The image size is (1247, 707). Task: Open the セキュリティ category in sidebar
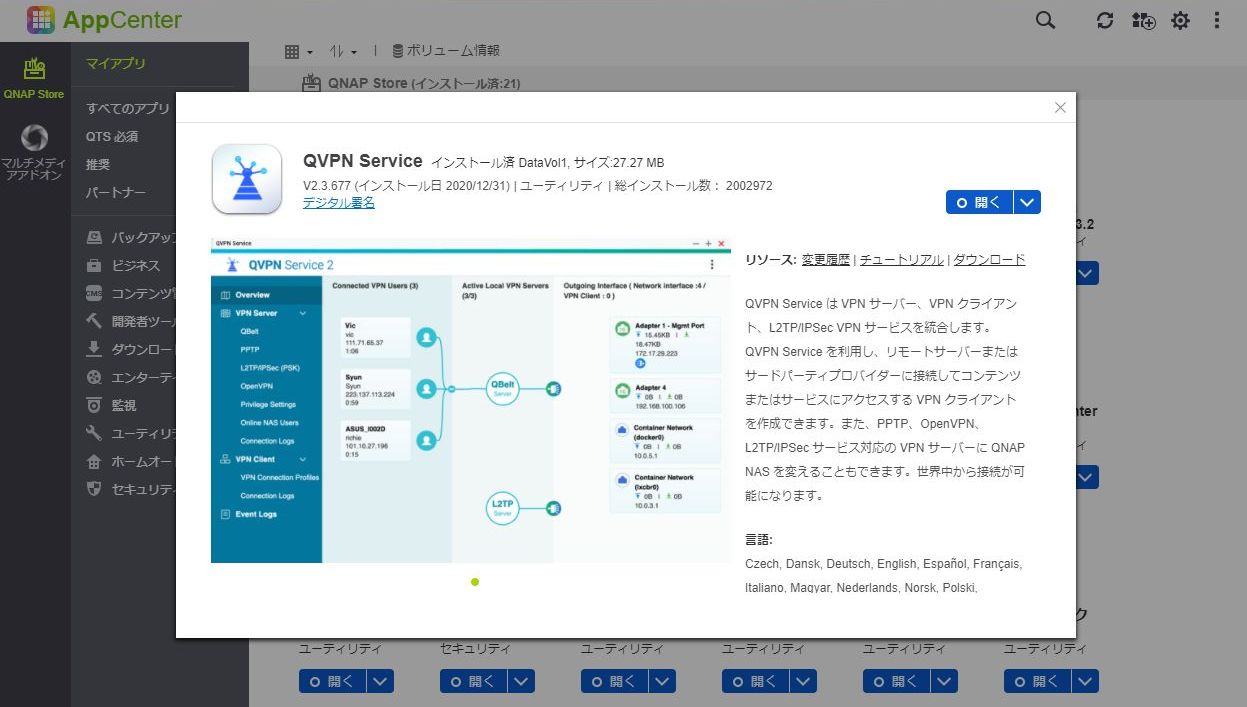[132, 490]
